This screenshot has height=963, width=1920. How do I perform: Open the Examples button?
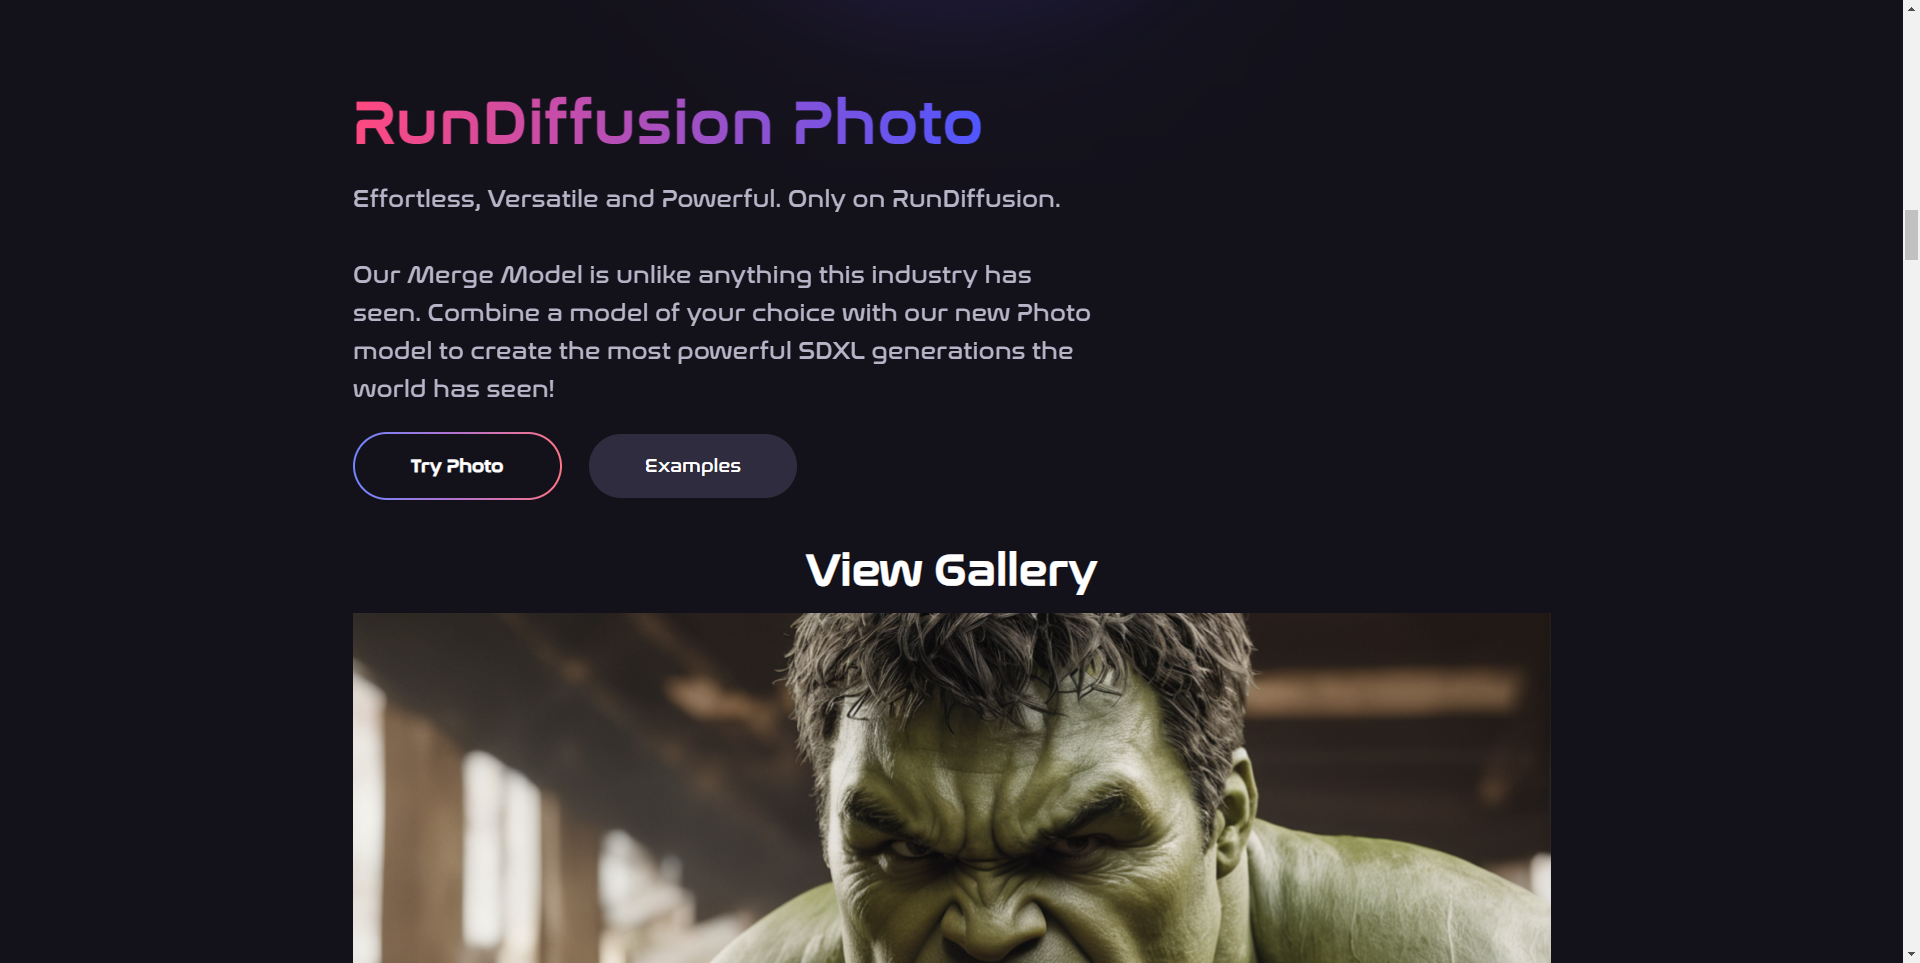coord(692,466)
